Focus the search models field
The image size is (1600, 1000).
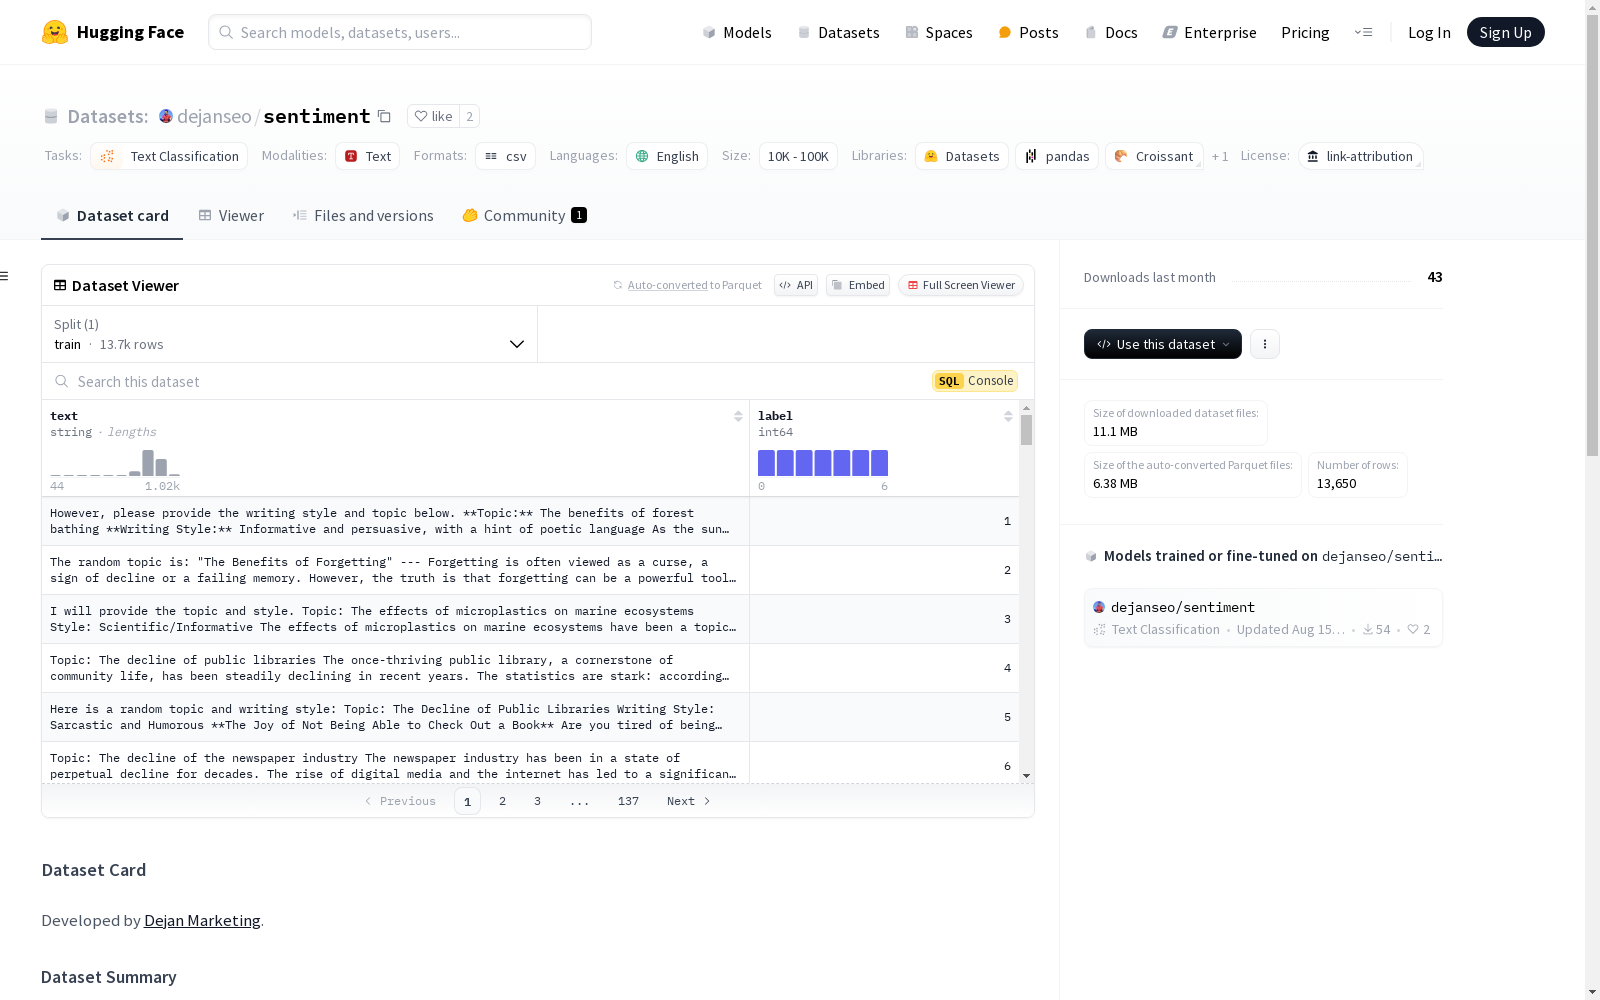tap(400, 32)
